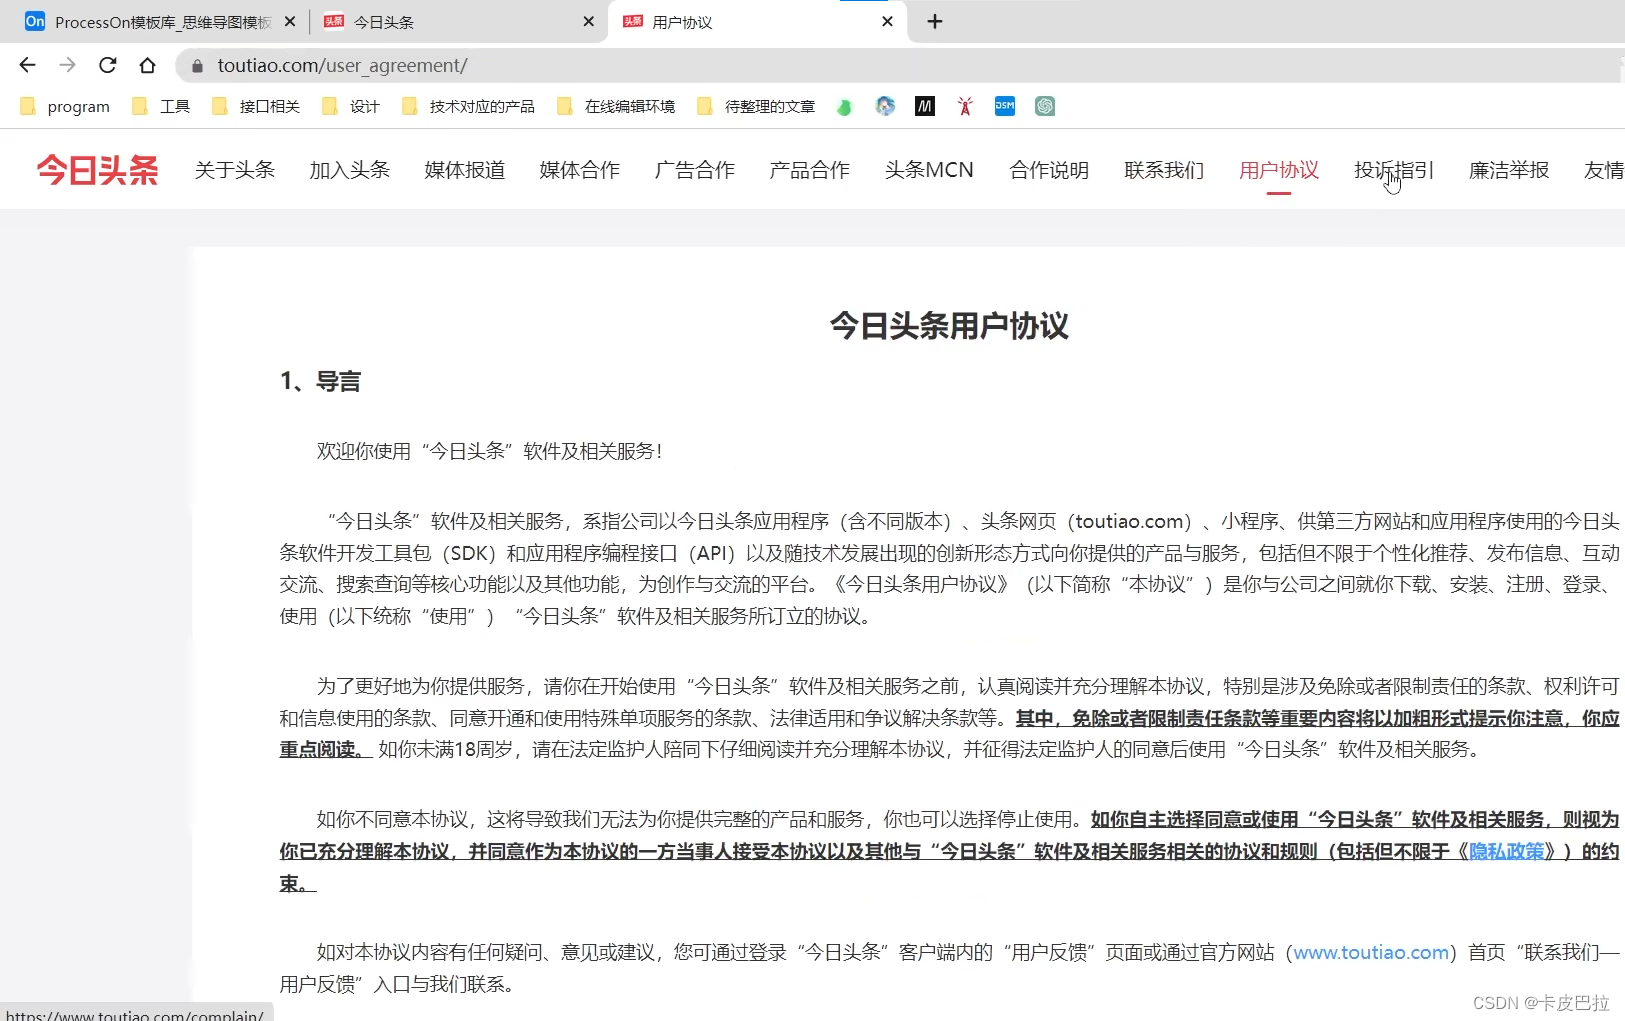Screen dimensions: 1625x1021
Task: Click the black M bookmark icon
Action: point(925,106)
